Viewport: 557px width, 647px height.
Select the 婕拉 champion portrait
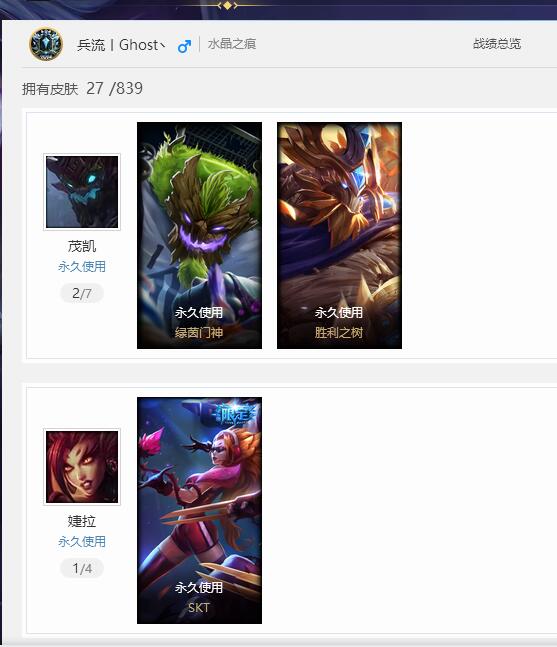[x=82, y=467]
